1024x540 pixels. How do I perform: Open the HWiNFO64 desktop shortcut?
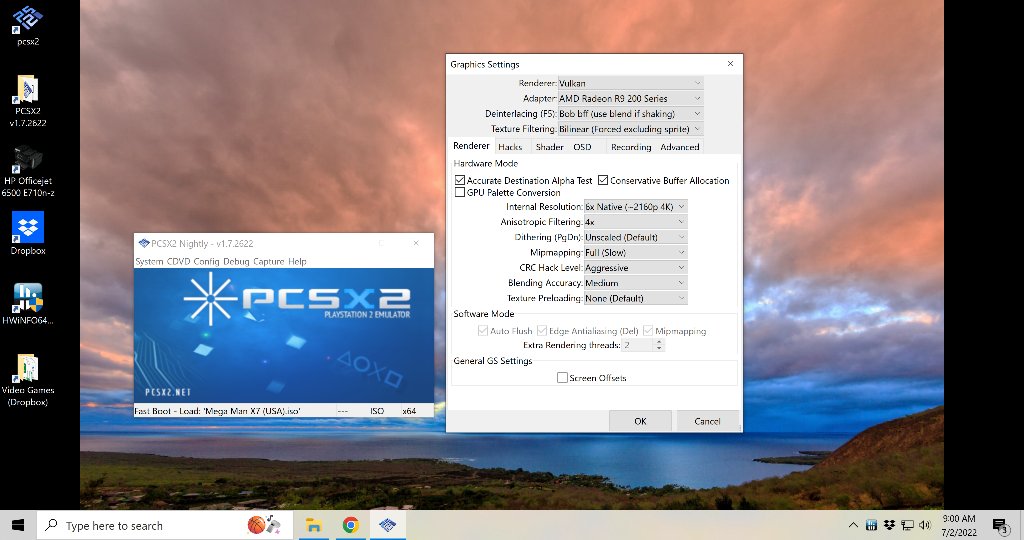27,304
